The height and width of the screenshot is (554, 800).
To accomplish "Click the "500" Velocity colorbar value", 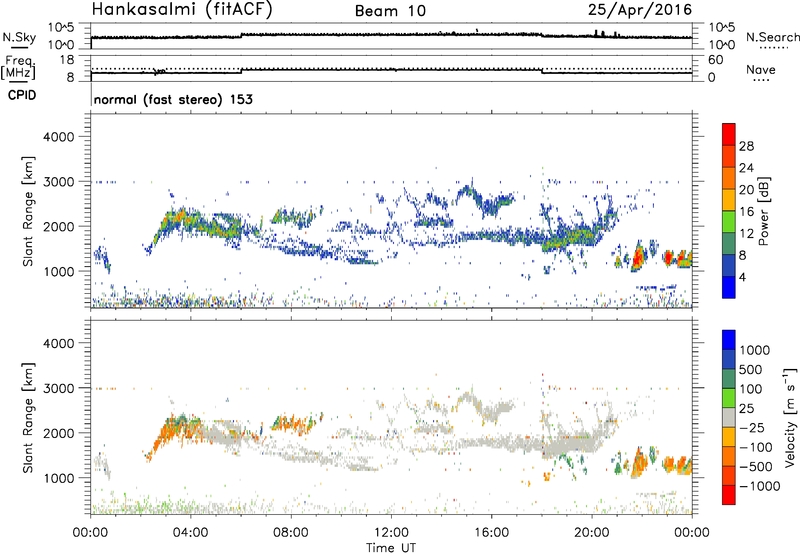I will pyautogui.click(x=750, y=370).
